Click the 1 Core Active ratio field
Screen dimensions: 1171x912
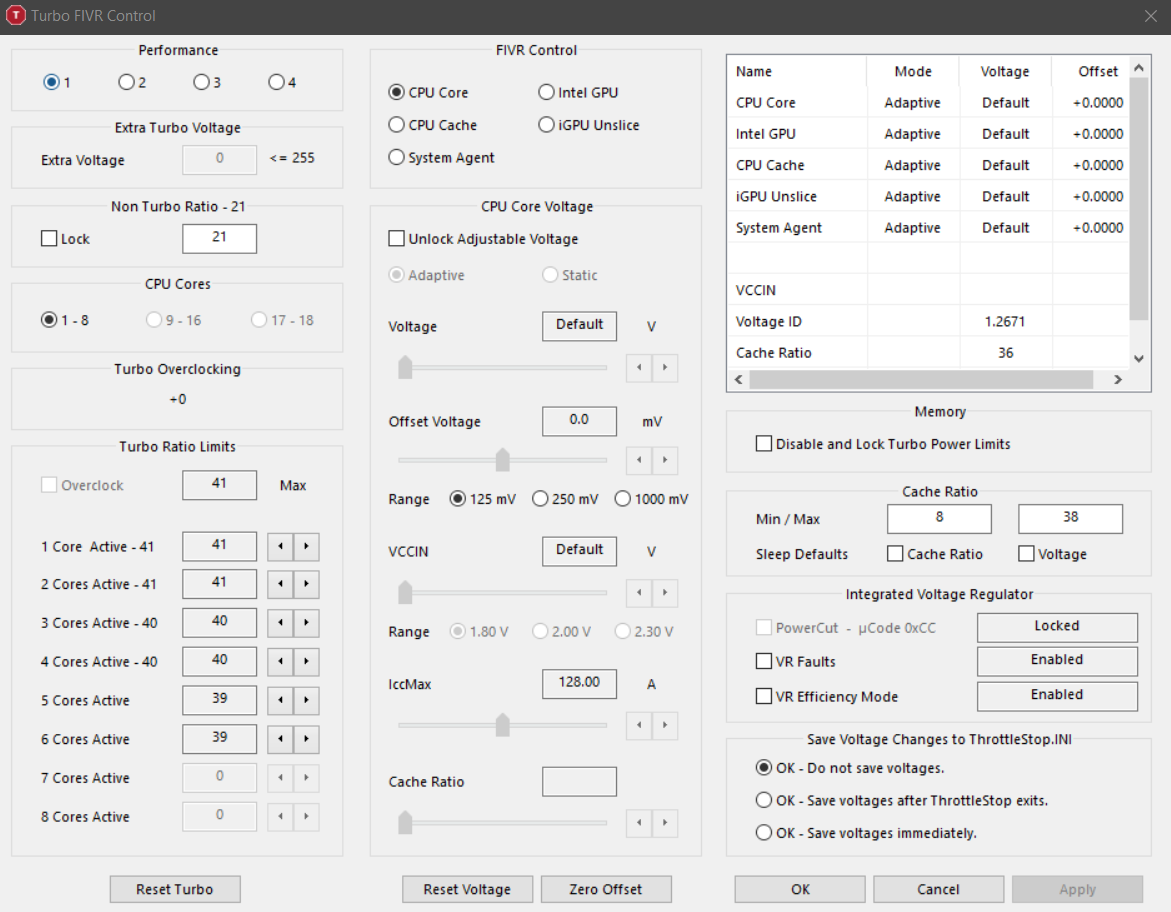pyautogui.click(x=220, y=546)
